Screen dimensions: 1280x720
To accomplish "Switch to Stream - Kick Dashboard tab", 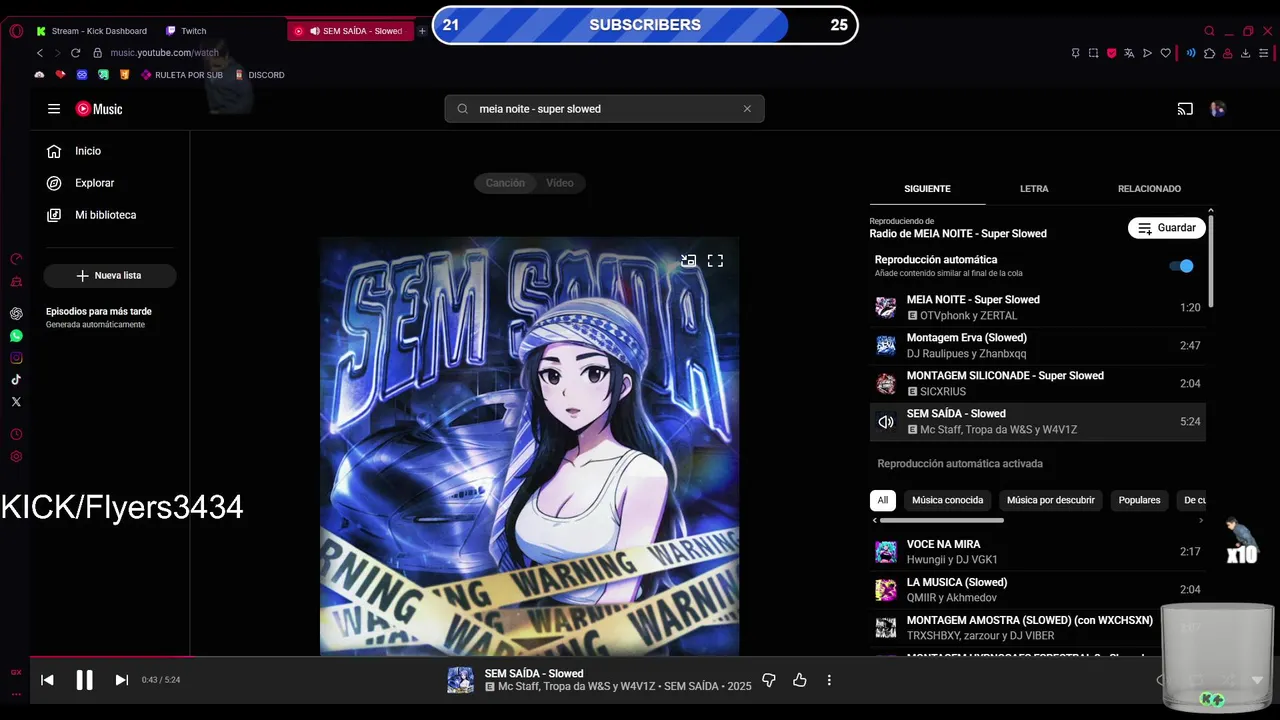I will pos(92,31).
